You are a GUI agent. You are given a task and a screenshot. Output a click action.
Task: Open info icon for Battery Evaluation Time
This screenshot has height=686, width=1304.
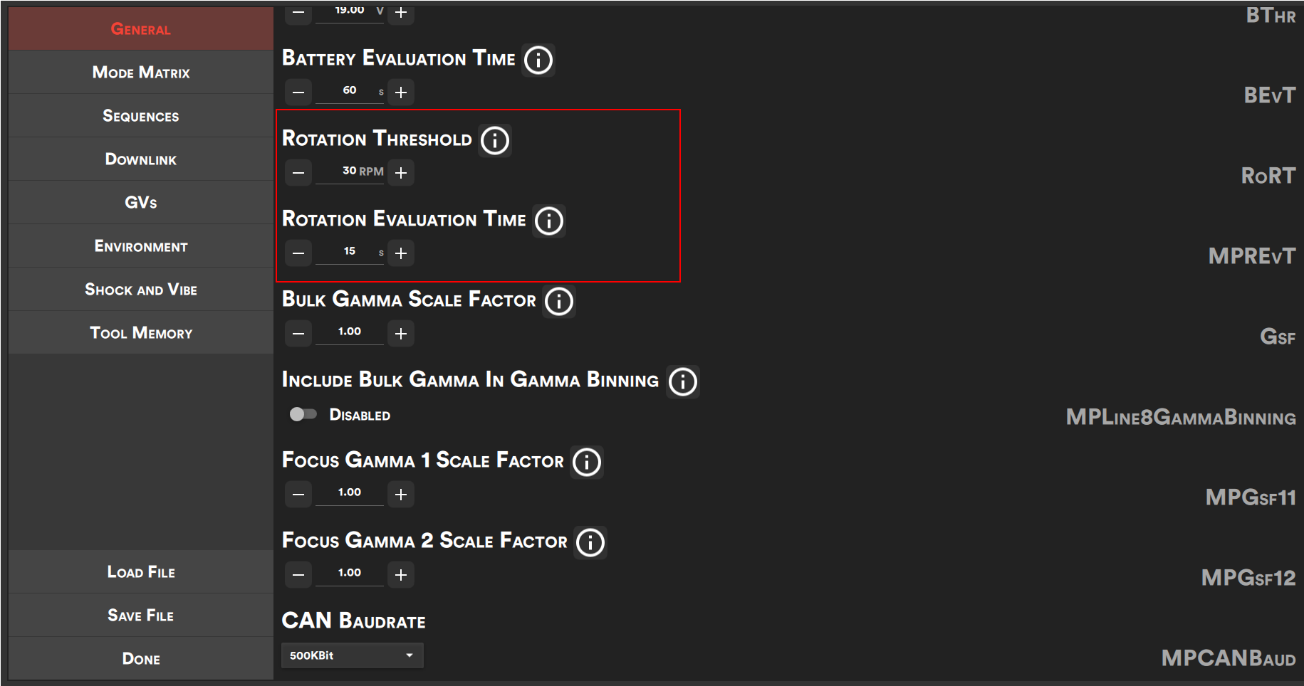[x=538, y=60]
